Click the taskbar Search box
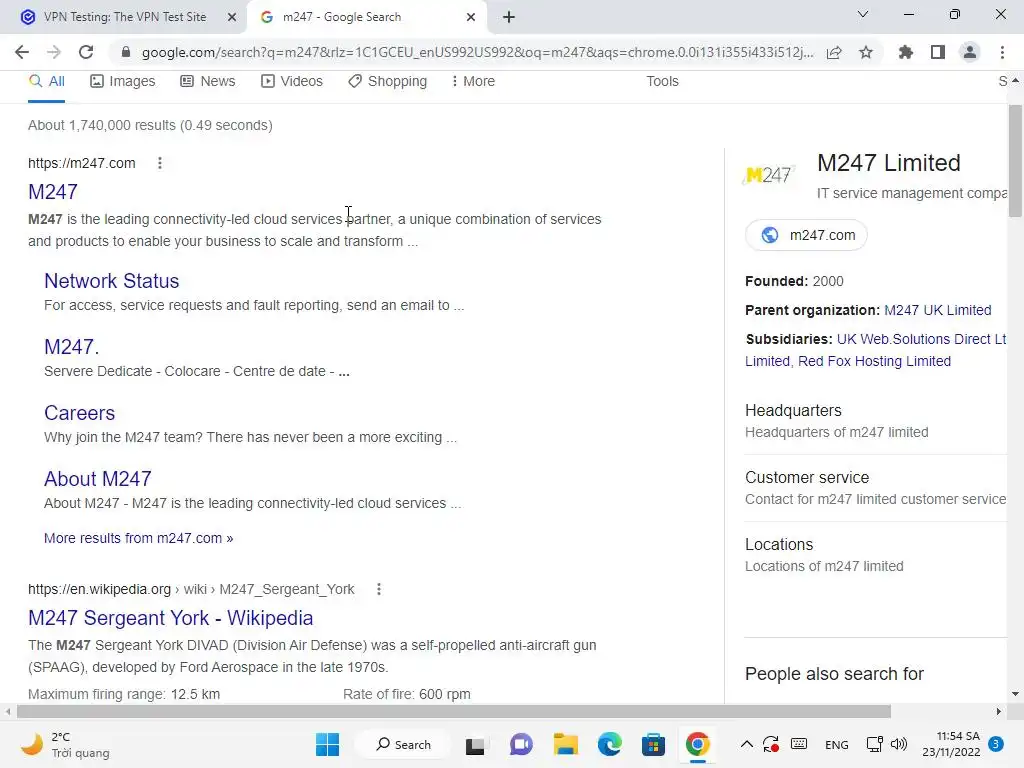The width and height of the screenshot is (1024, 768). tap(403, 744)
